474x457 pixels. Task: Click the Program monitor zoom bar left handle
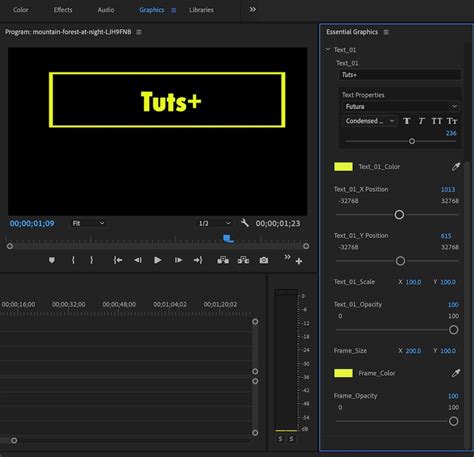click(x=10, y=246)
